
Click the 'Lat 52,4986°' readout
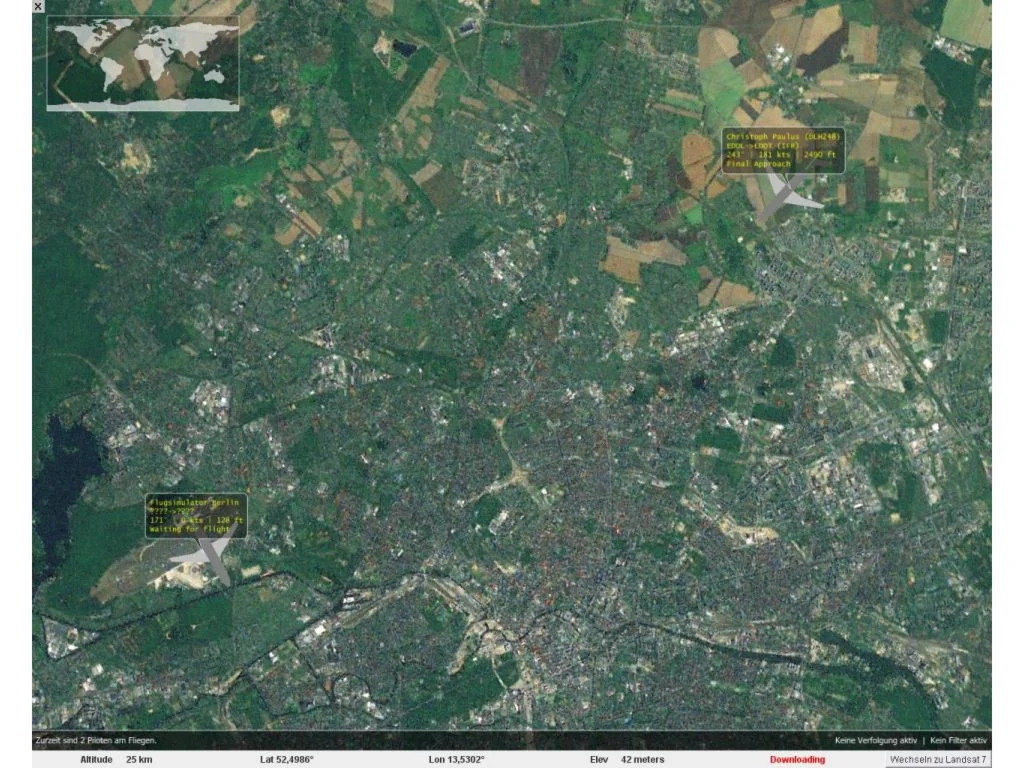pos(287,760)
